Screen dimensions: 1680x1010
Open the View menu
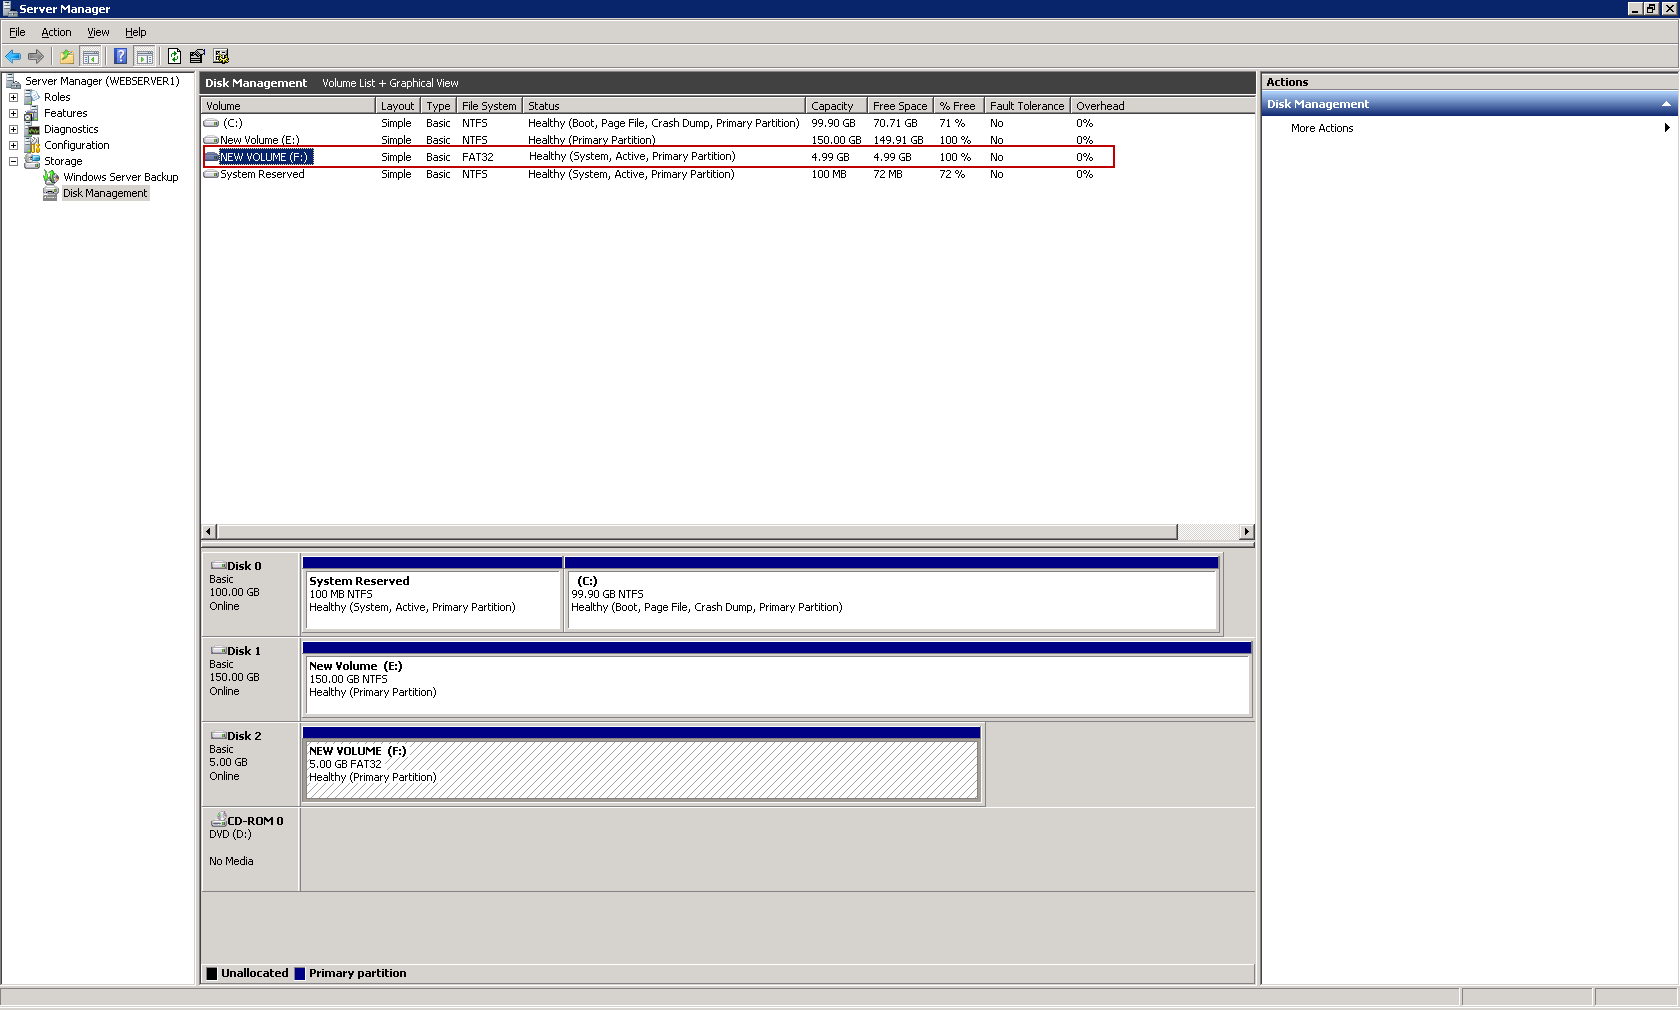(98, 32)
